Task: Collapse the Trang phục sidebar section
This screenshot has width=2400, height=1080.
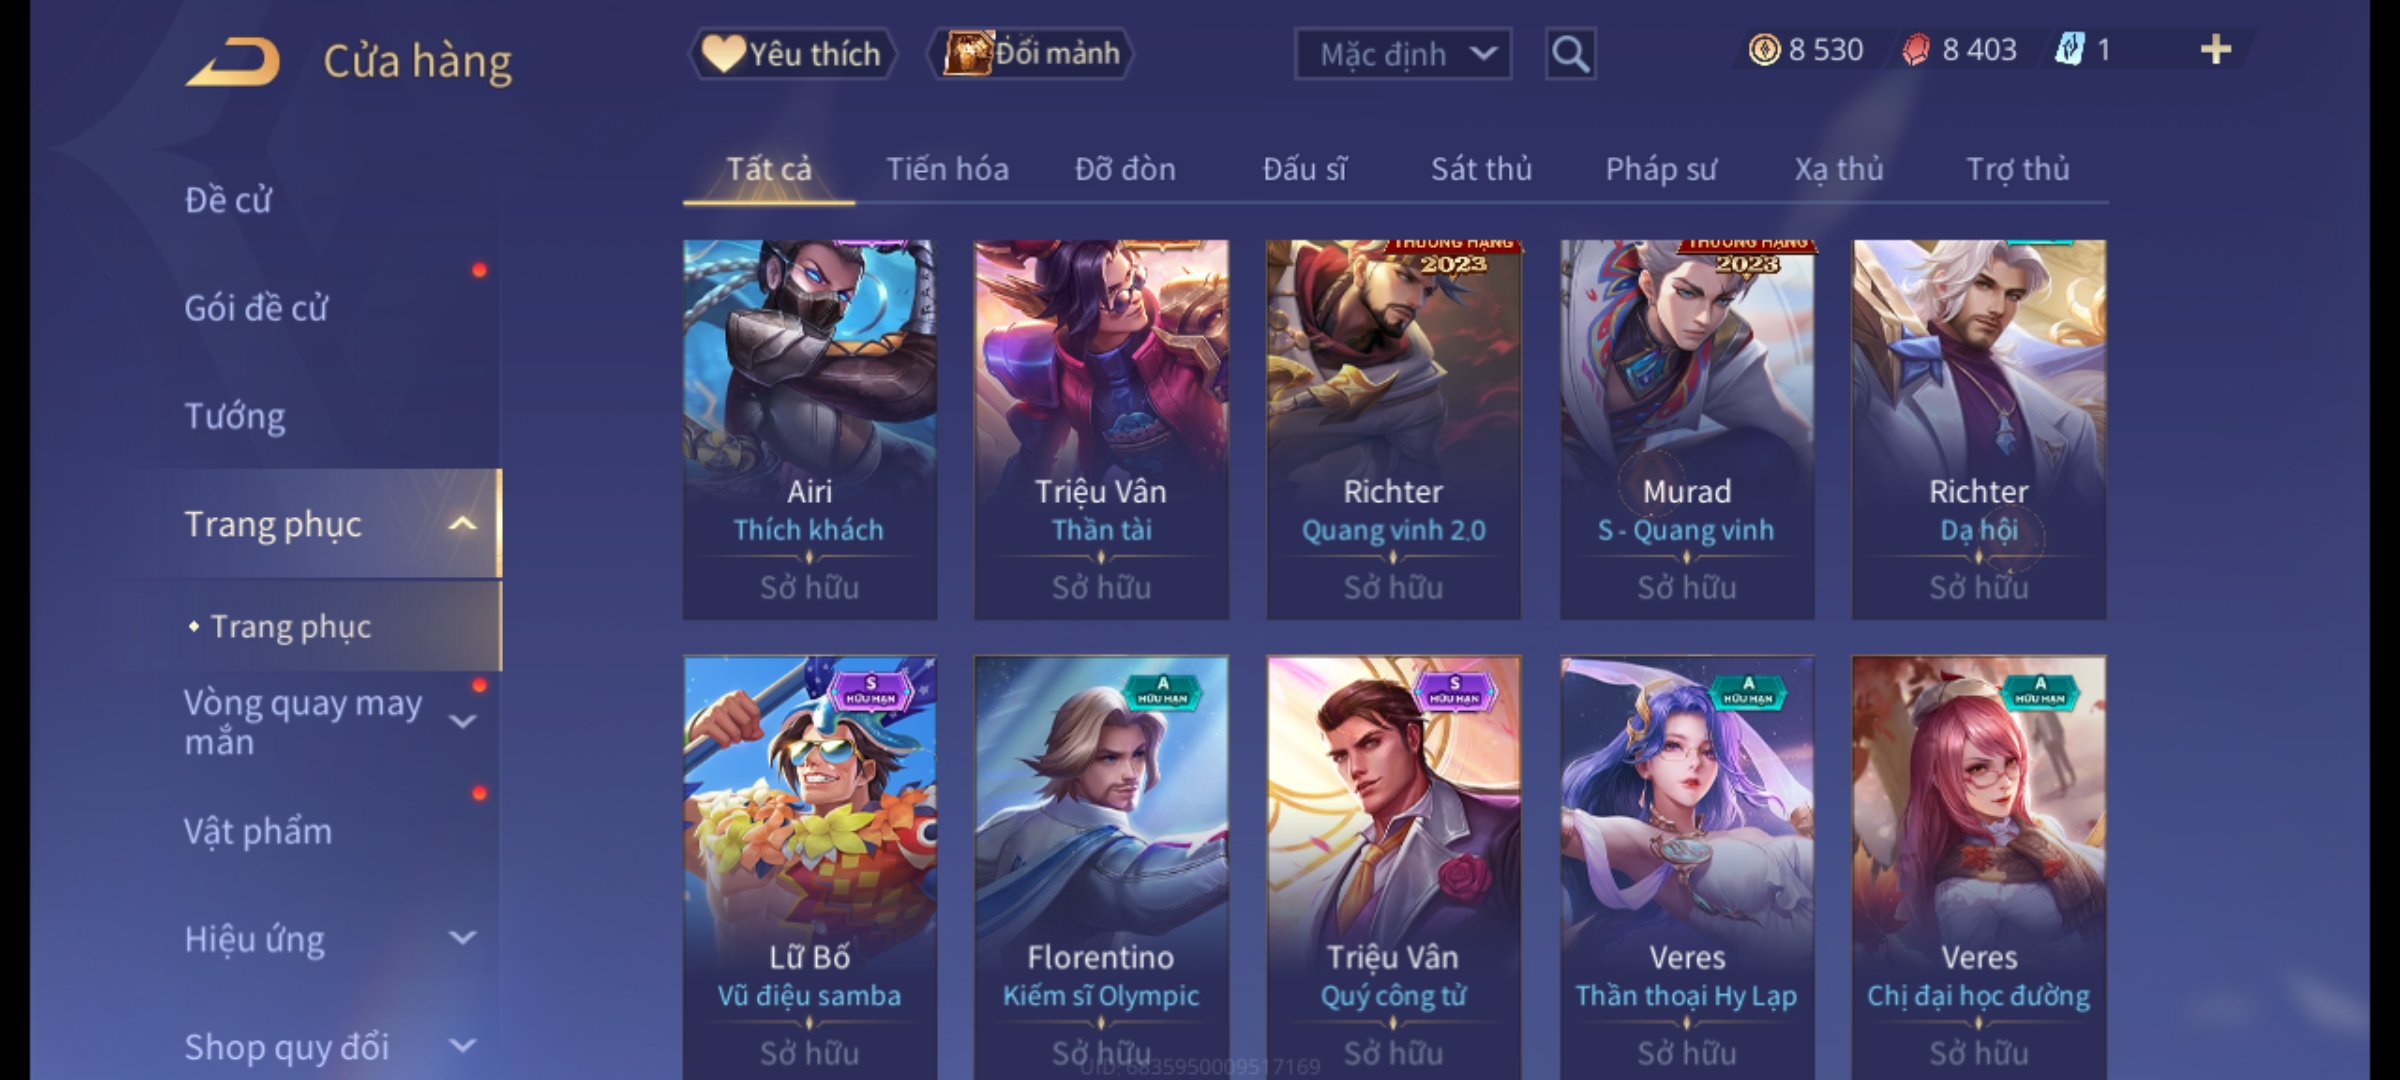Action: coord(462,524)
